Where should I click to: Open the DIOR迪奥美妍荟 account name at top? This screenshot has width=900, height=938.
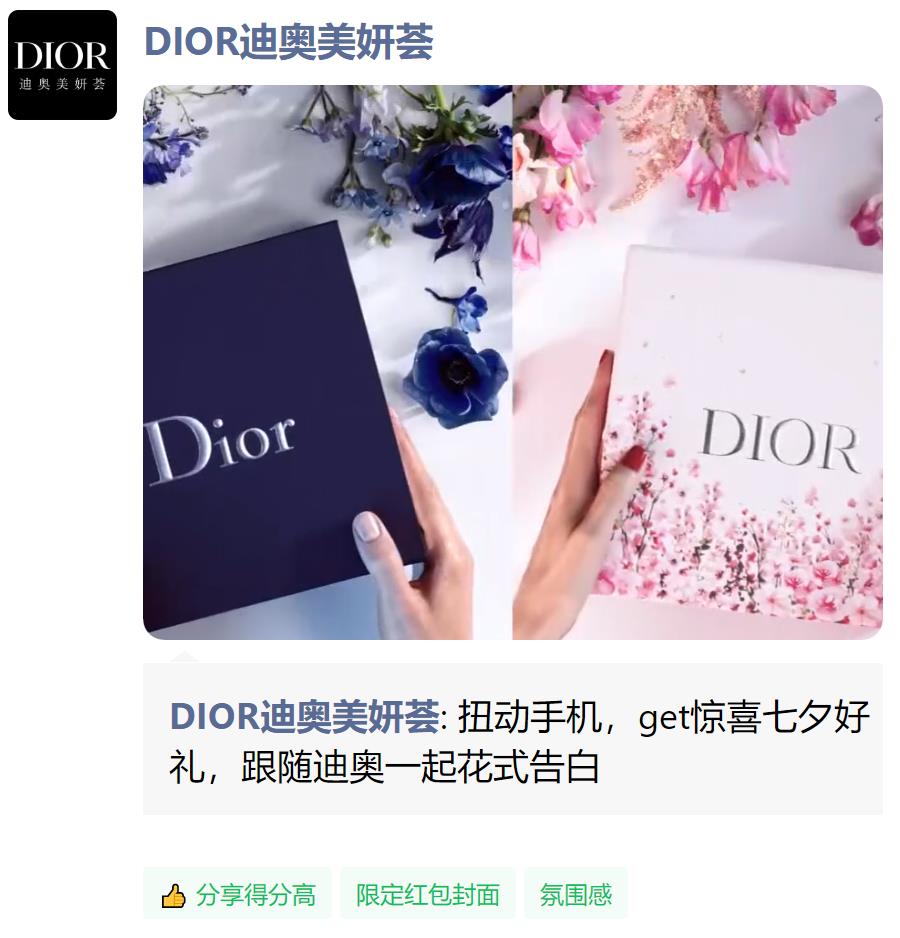click(x=288, y=42)
